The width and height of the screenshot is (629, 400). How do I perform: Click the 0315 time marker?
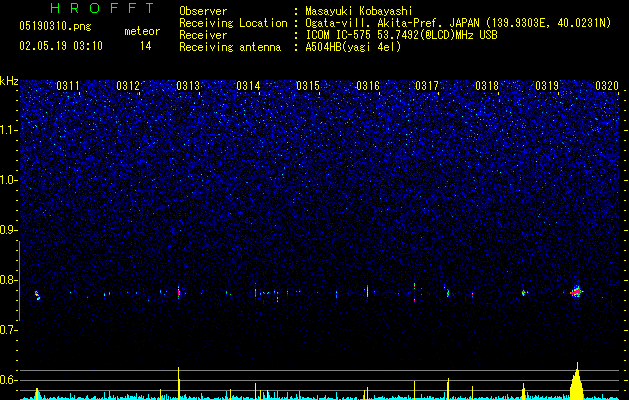308,86
